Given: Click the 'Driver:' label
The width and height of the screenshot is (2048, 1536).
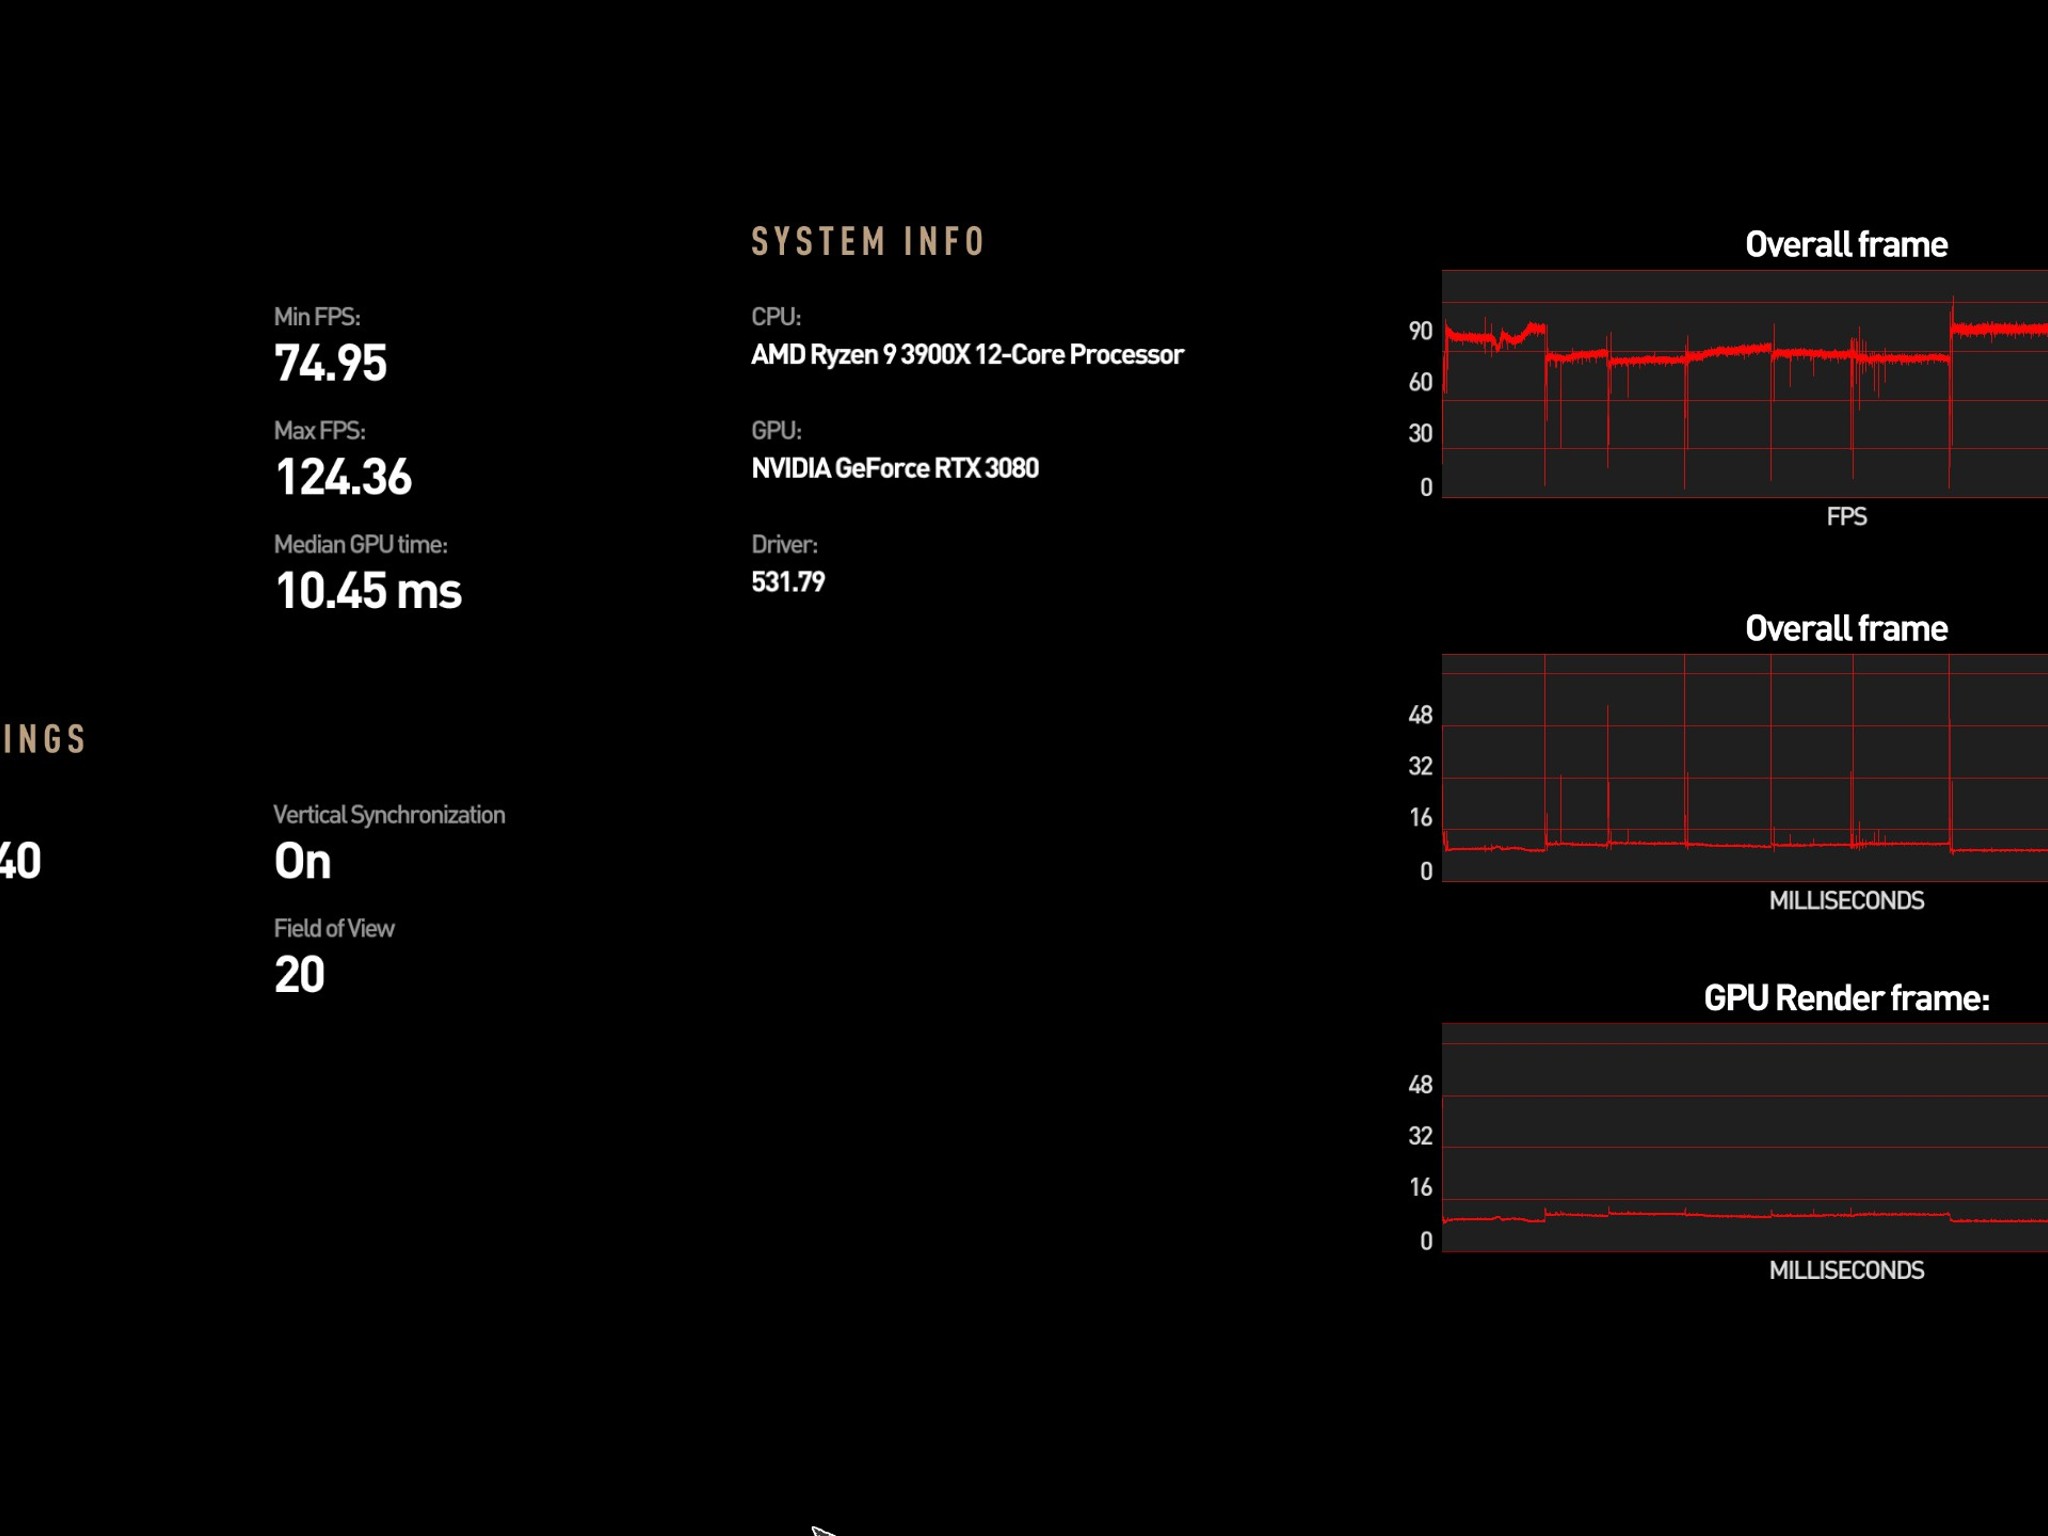Looking at the screenshot, I should (785, 545).
